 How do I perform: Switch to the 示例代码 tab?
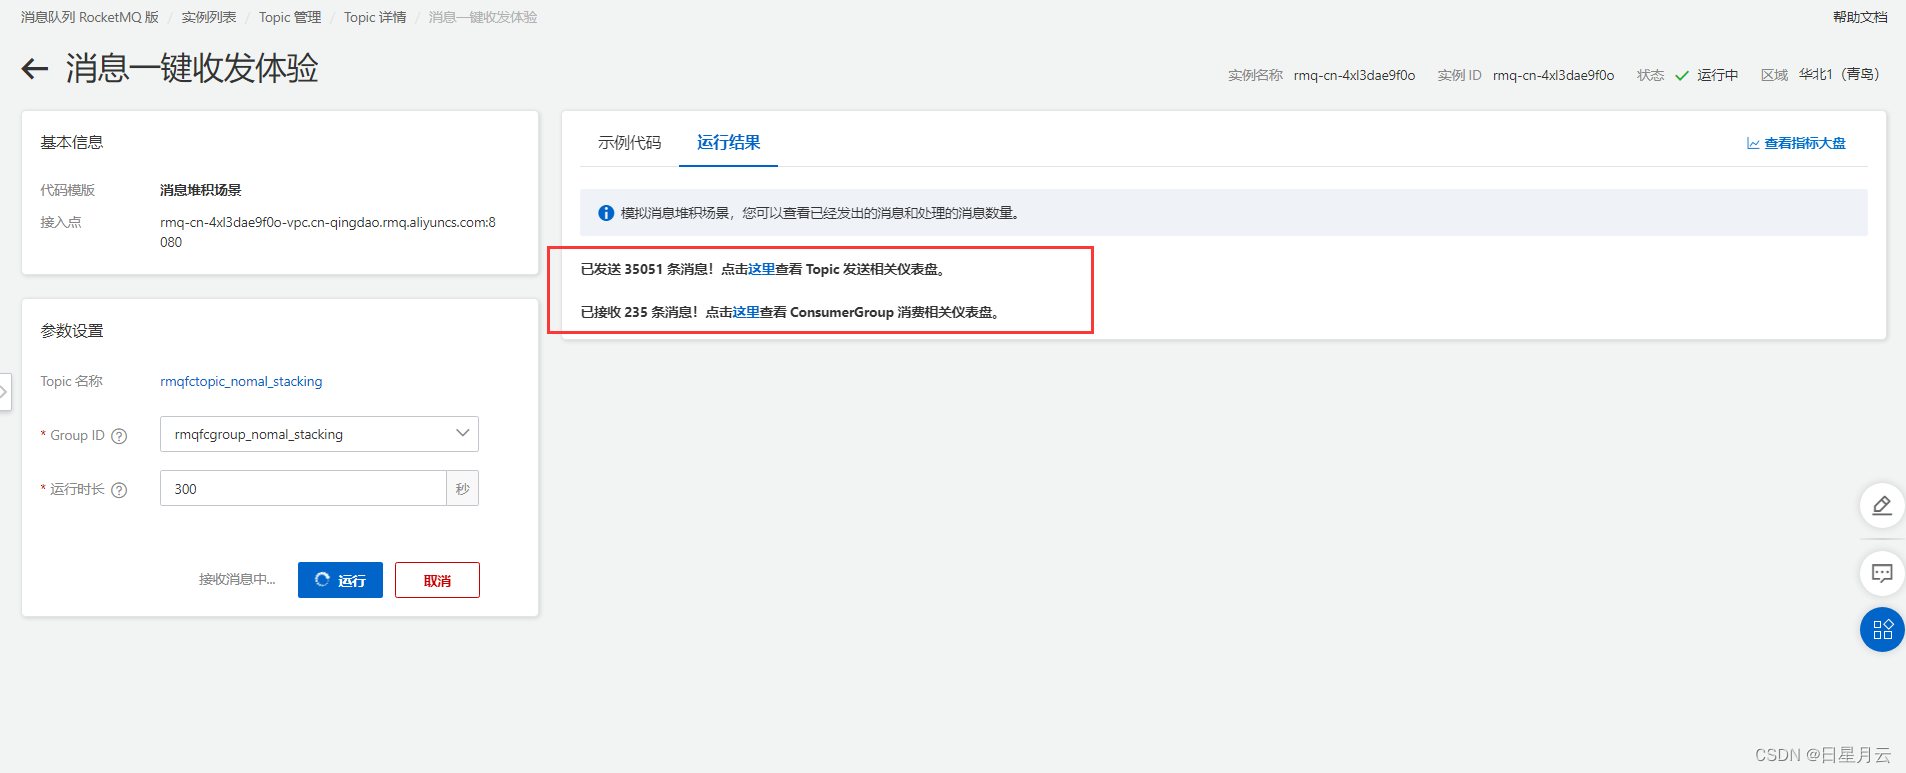pyautogui.click(x=630, y=143)
